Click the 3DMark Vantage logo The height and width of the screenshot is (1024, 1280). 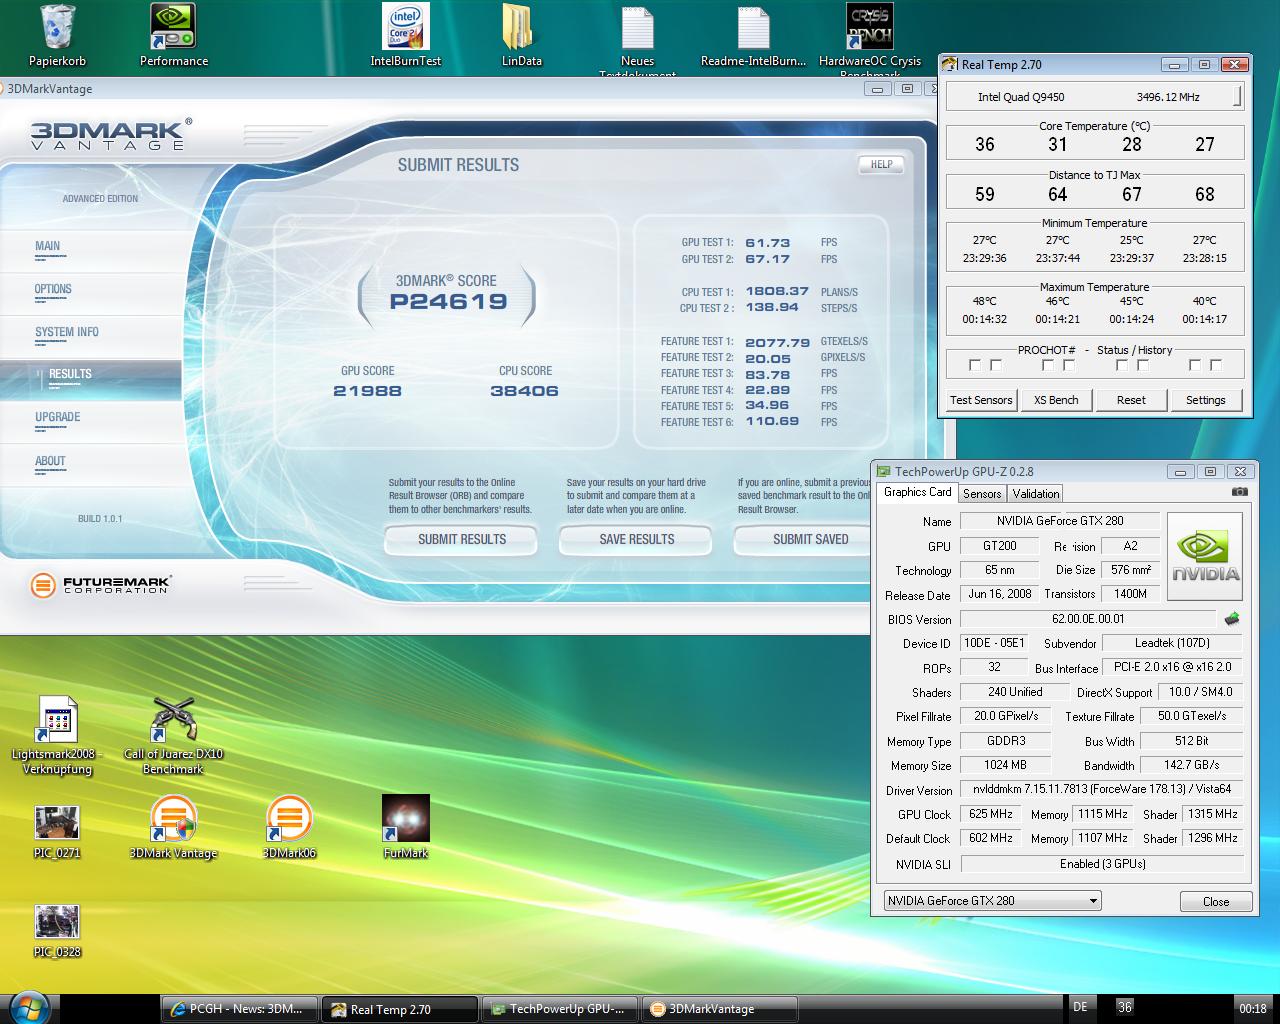110,133
